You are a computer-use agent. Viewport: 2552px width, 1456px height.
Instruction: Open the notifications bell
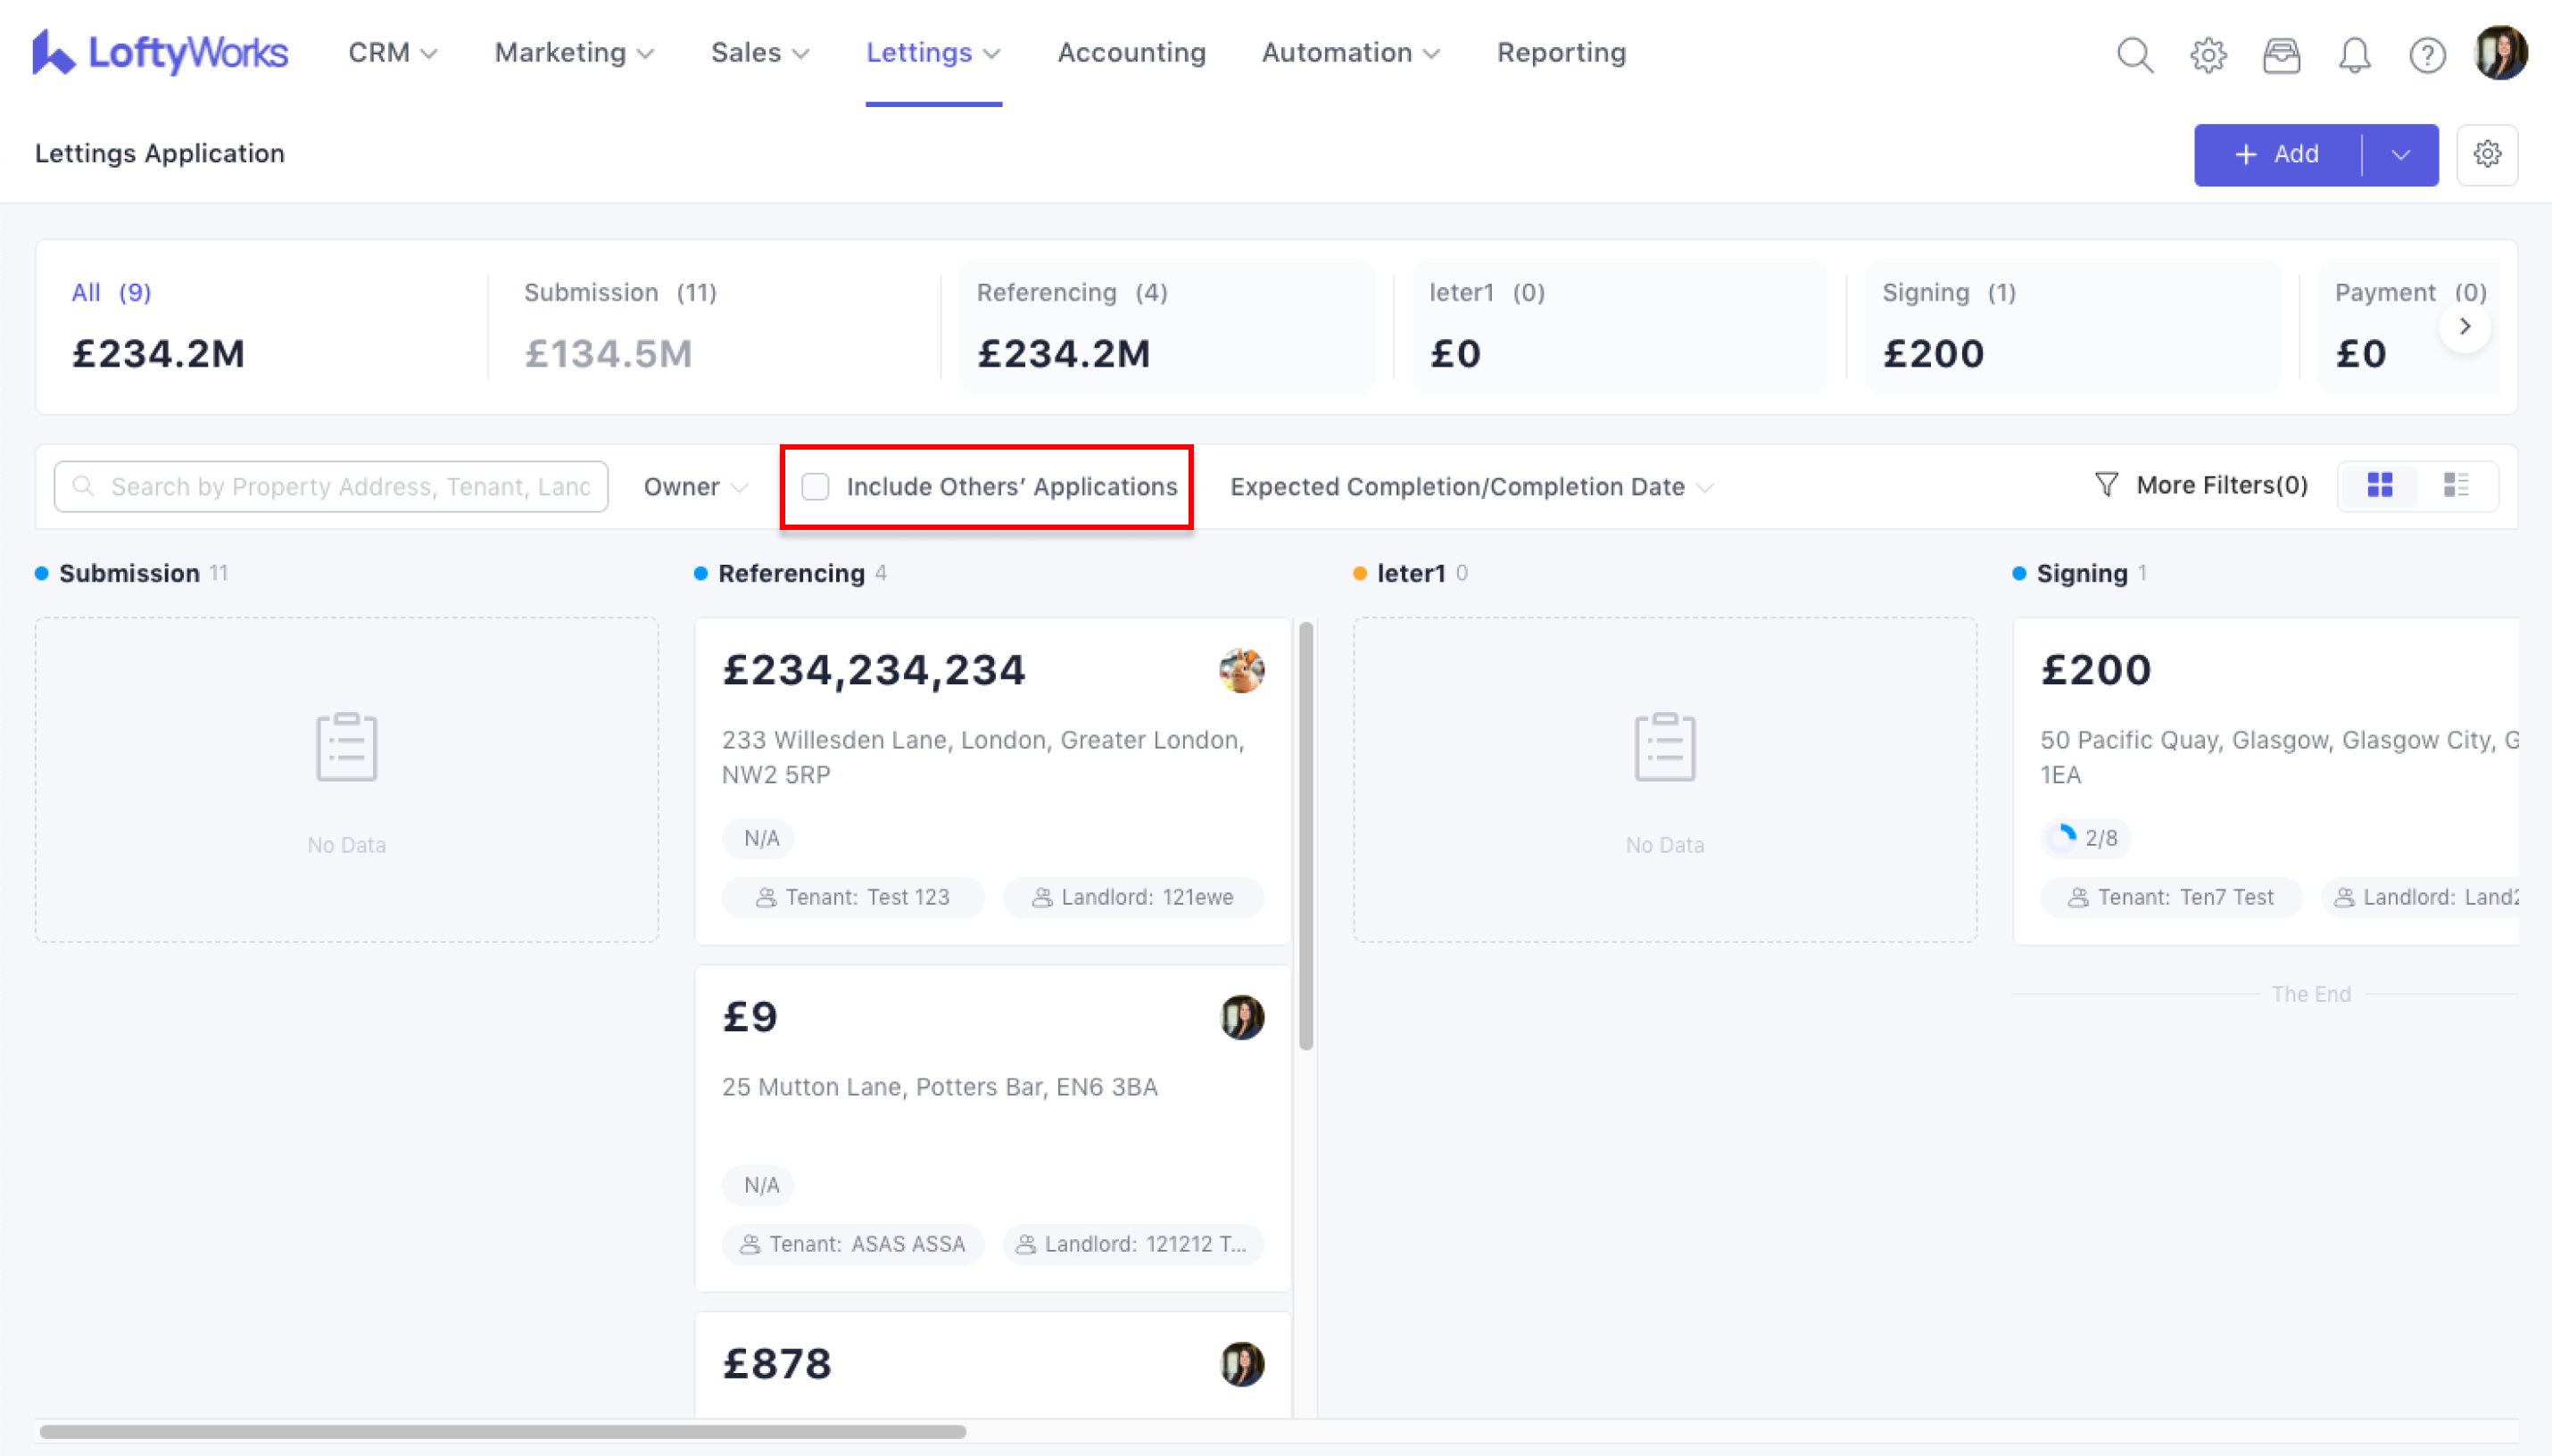point(2354,54)
